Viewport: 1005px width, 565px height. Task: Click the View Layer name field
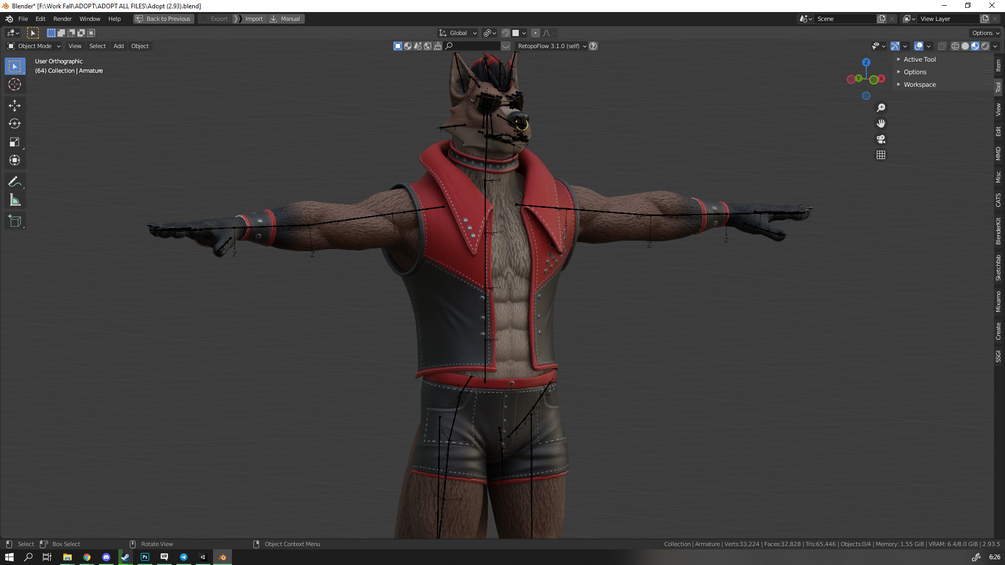947,19
